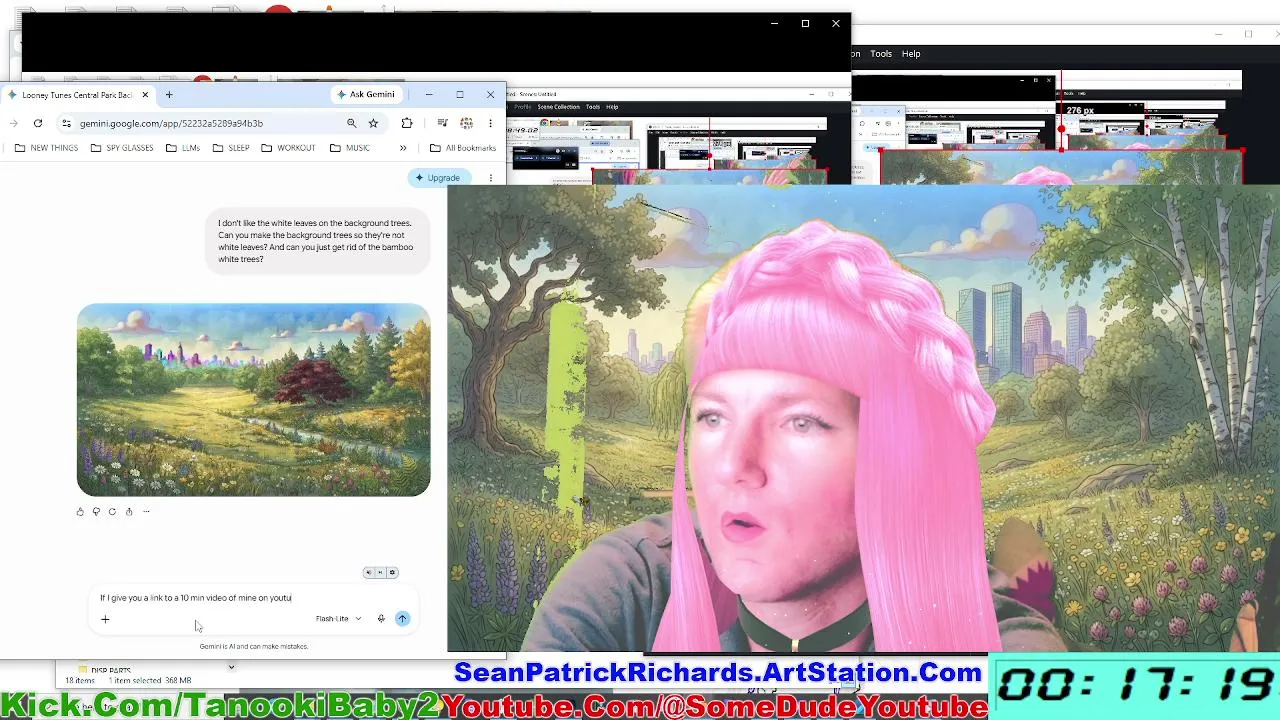
Task: Open the SLEEP bookmark folder
Action: 231,148
